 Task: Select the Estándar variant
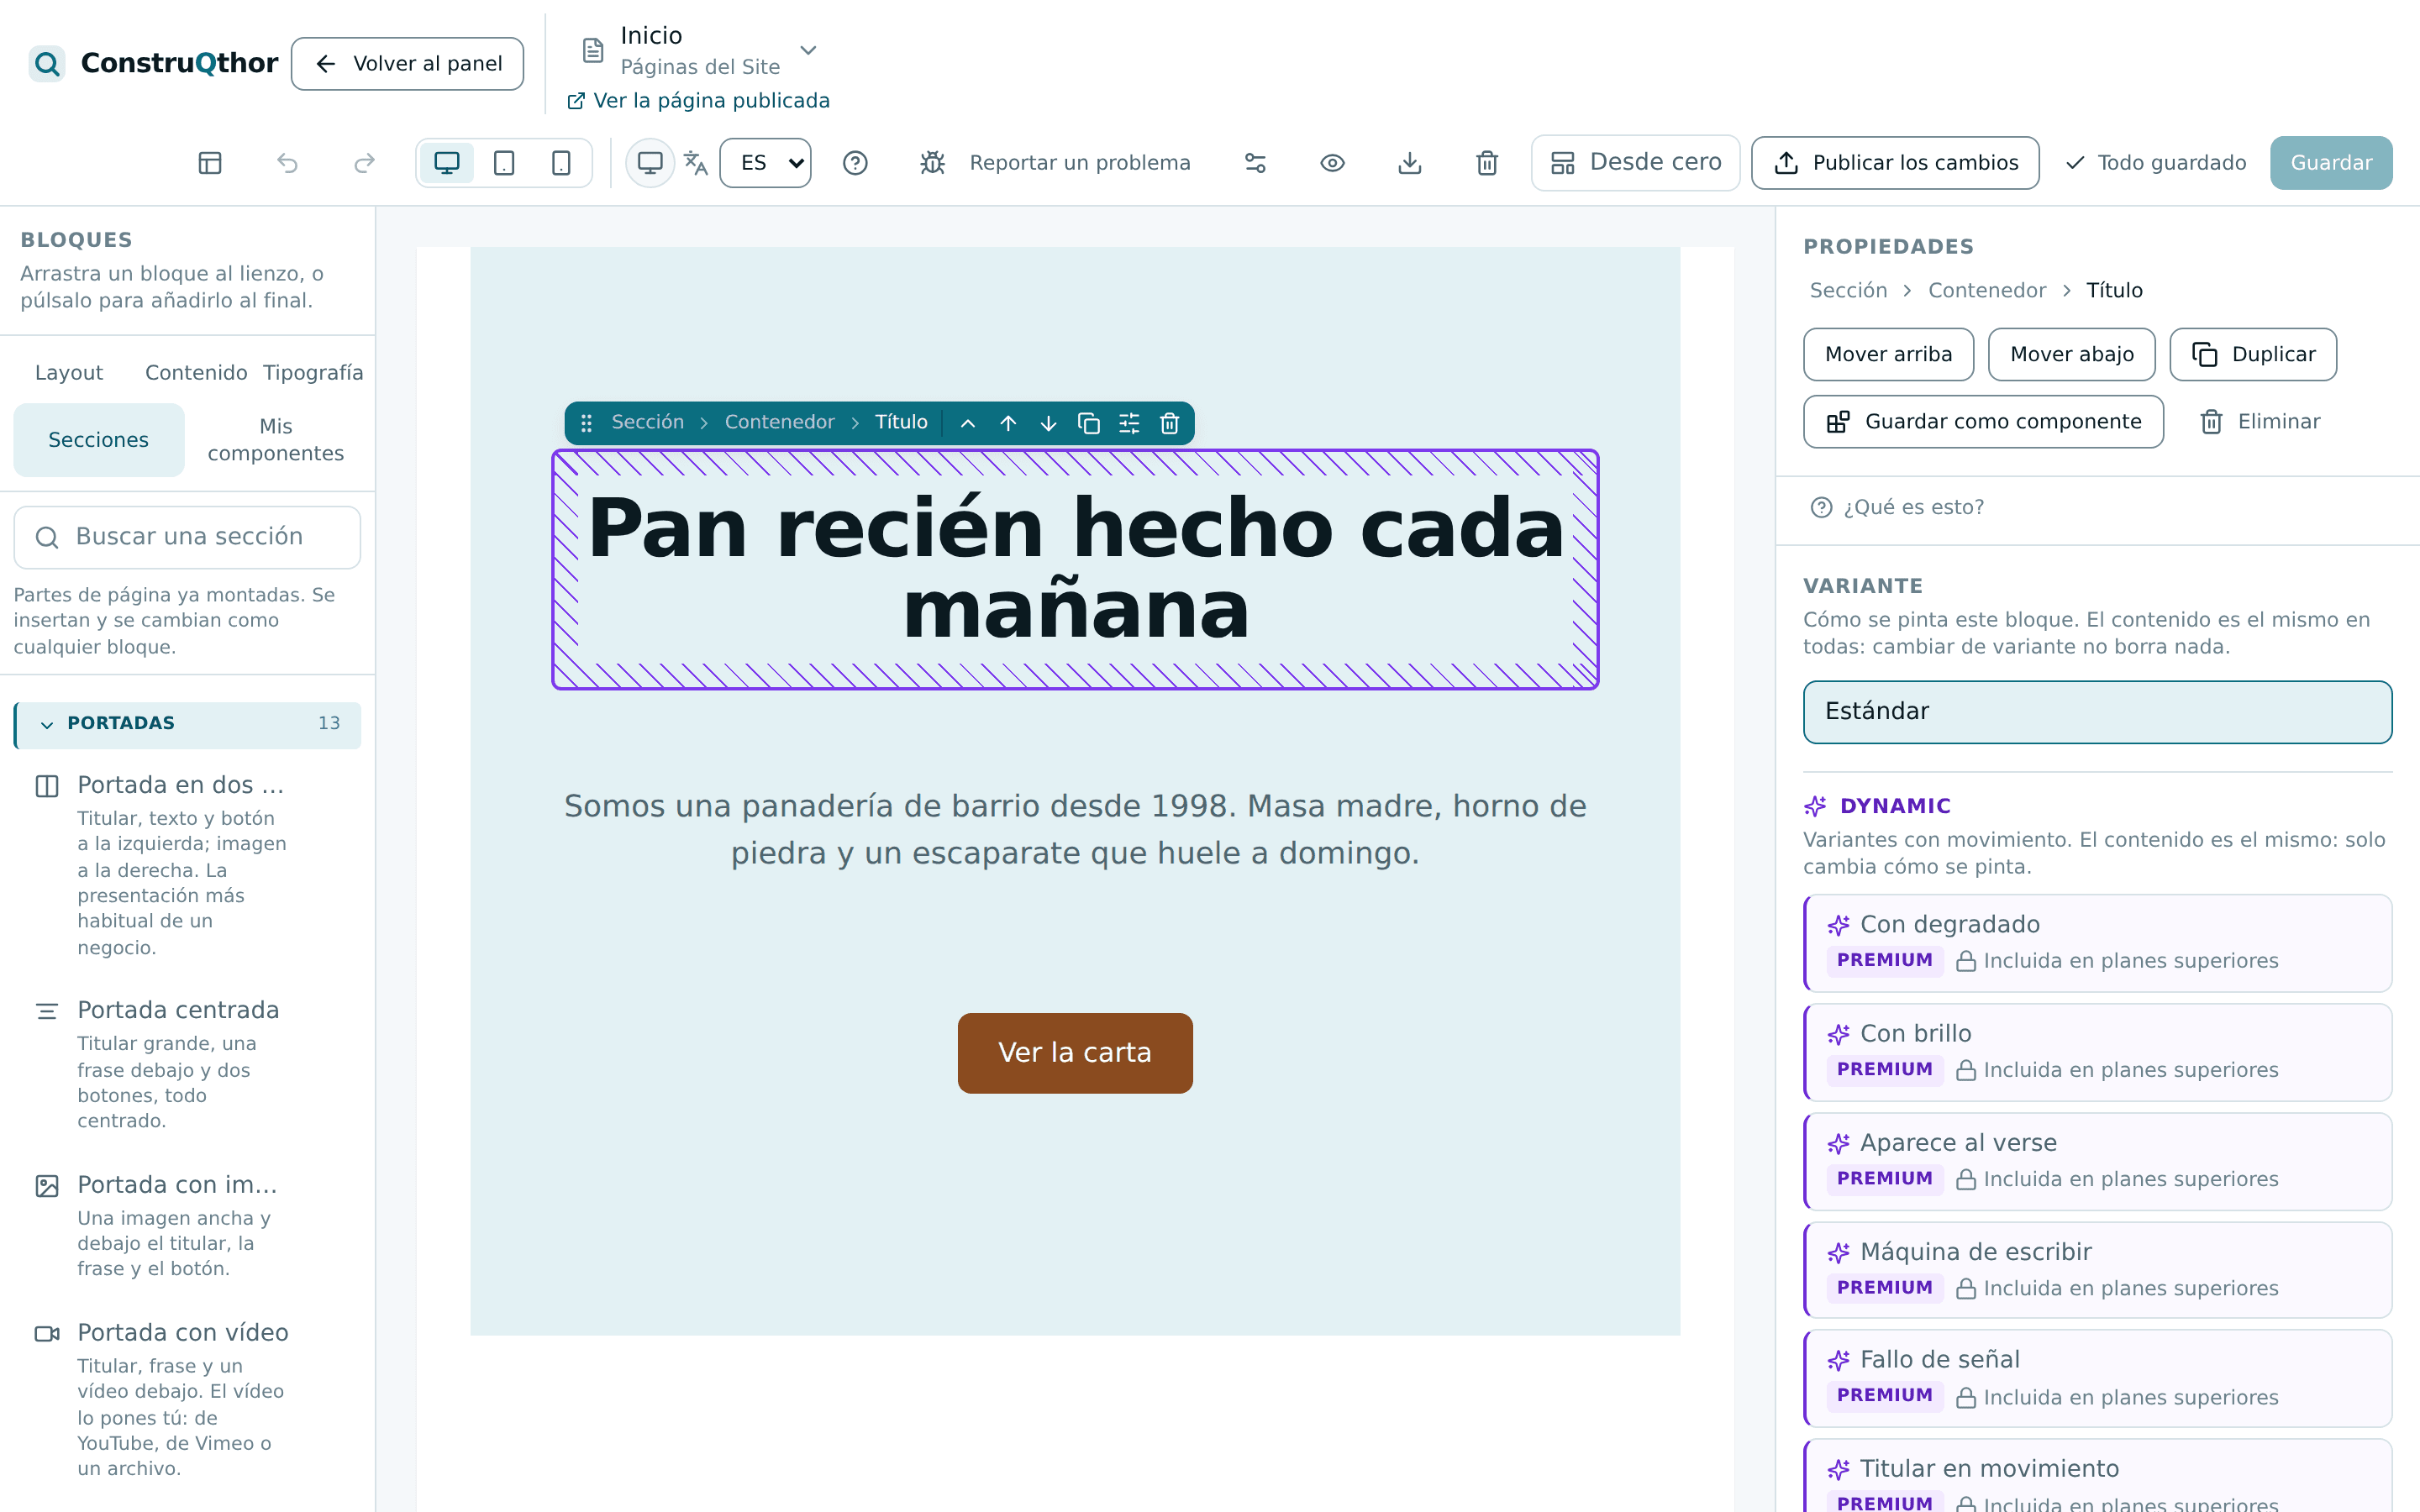2097,712
